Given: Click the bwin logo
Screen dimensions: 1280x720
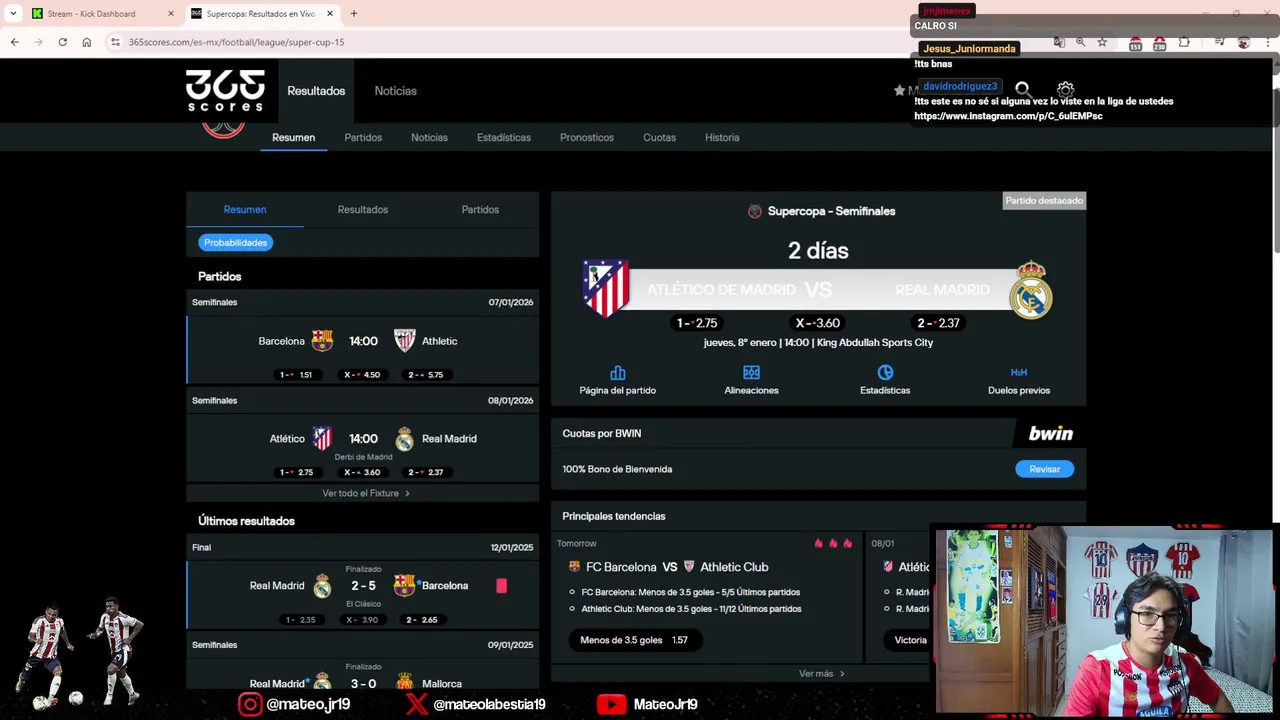Looking at the screenshot, I should 1050,433.
